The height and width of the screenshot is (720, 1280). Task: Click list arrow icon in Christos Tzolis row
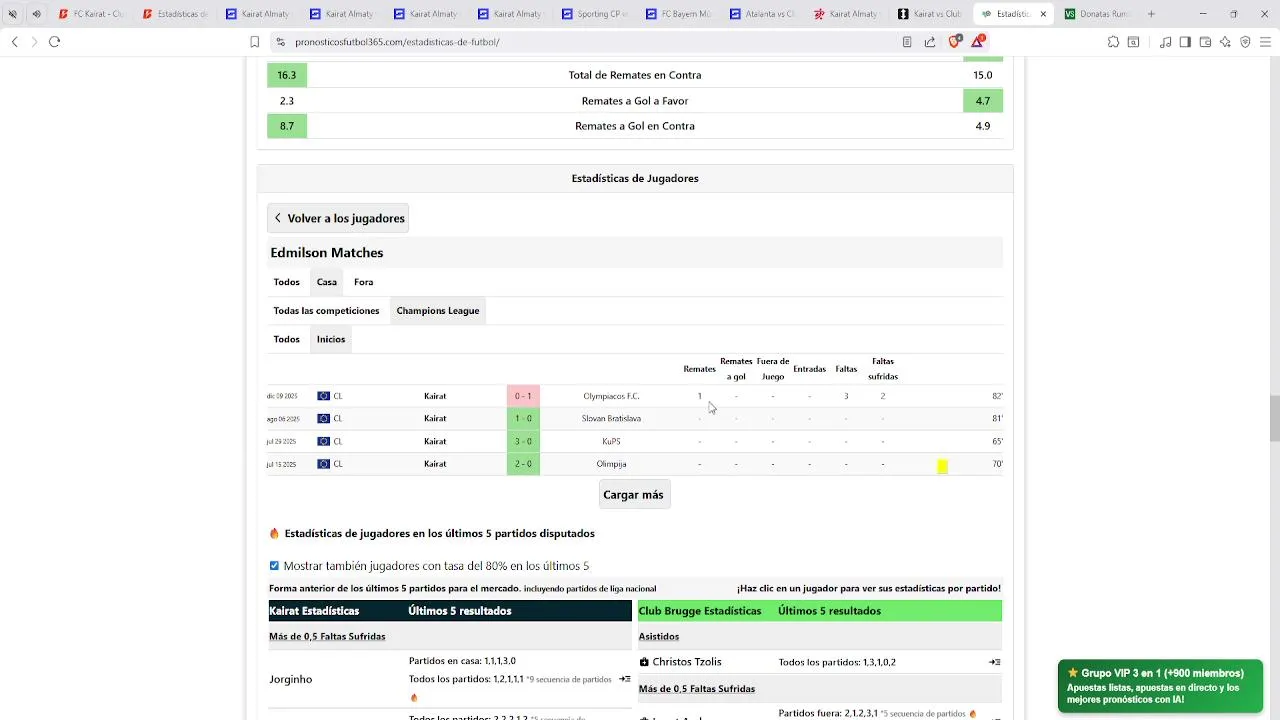[x=995, y=662]
